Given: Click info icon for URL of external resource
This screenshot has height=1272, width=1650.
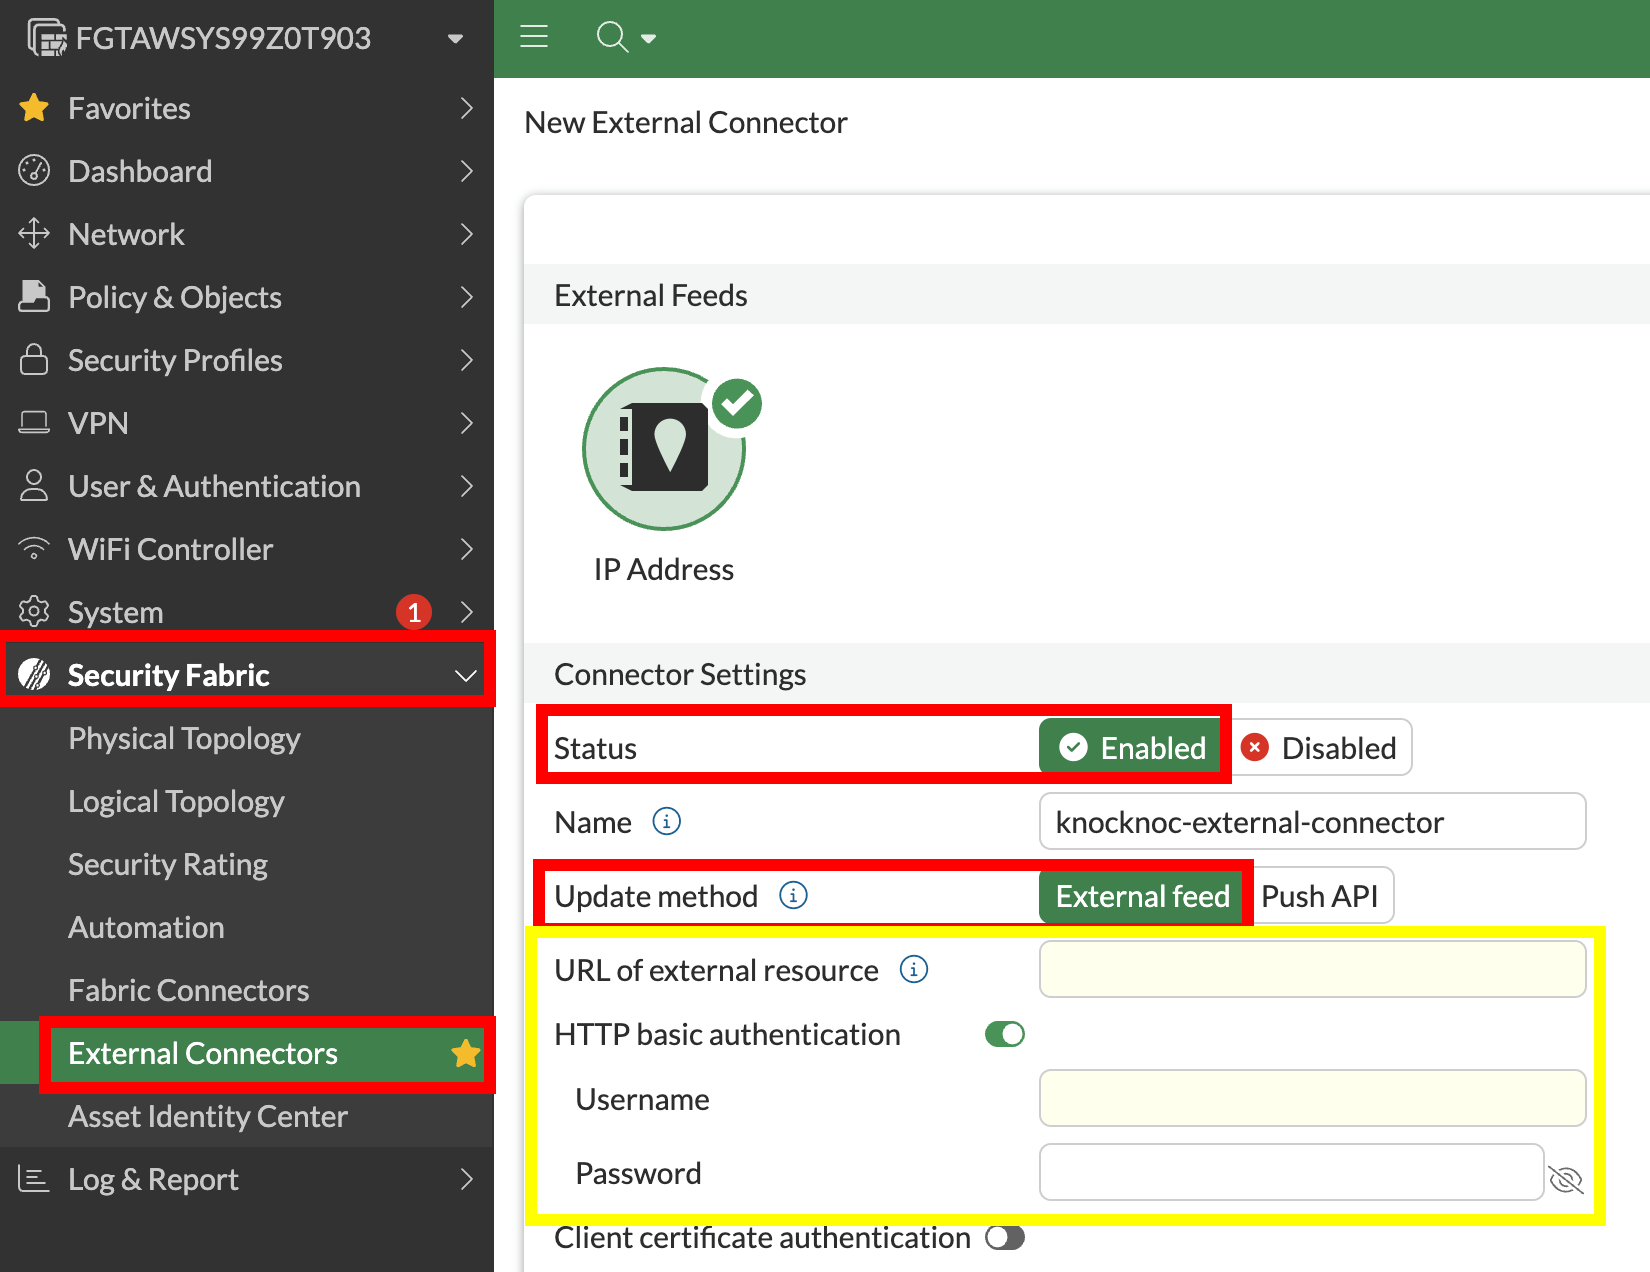Looking at the screenshot, I should click(x=913, y=969).
